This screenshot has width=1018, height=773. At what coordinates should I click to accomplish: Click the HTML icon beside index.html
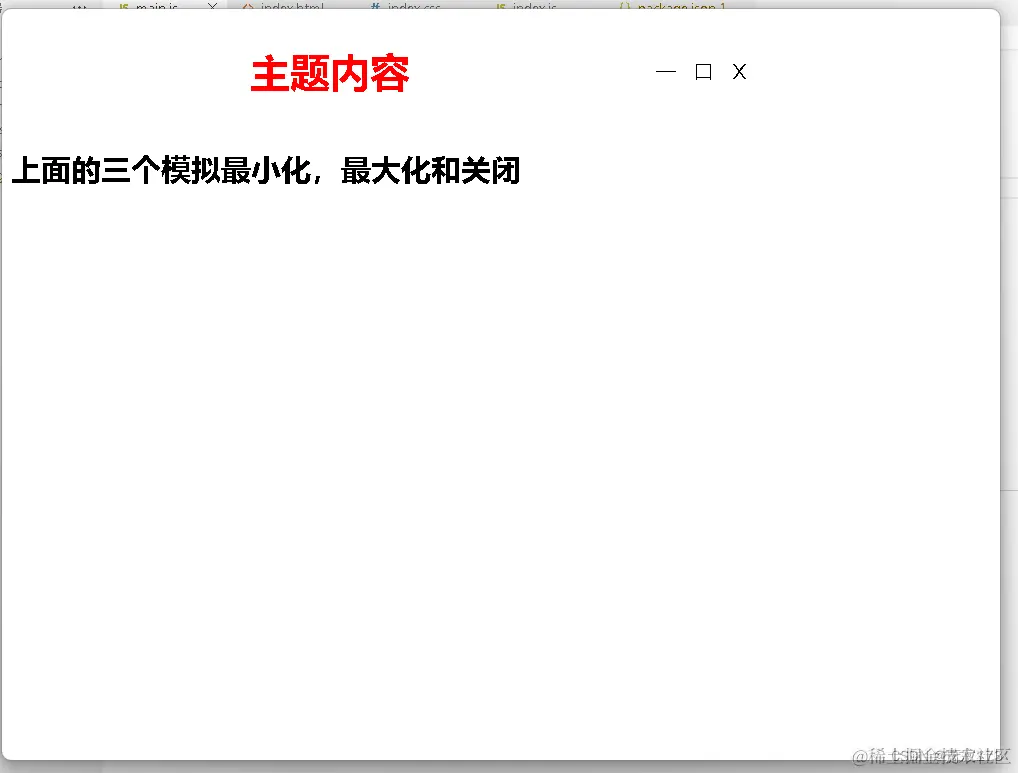pos(248,7)
